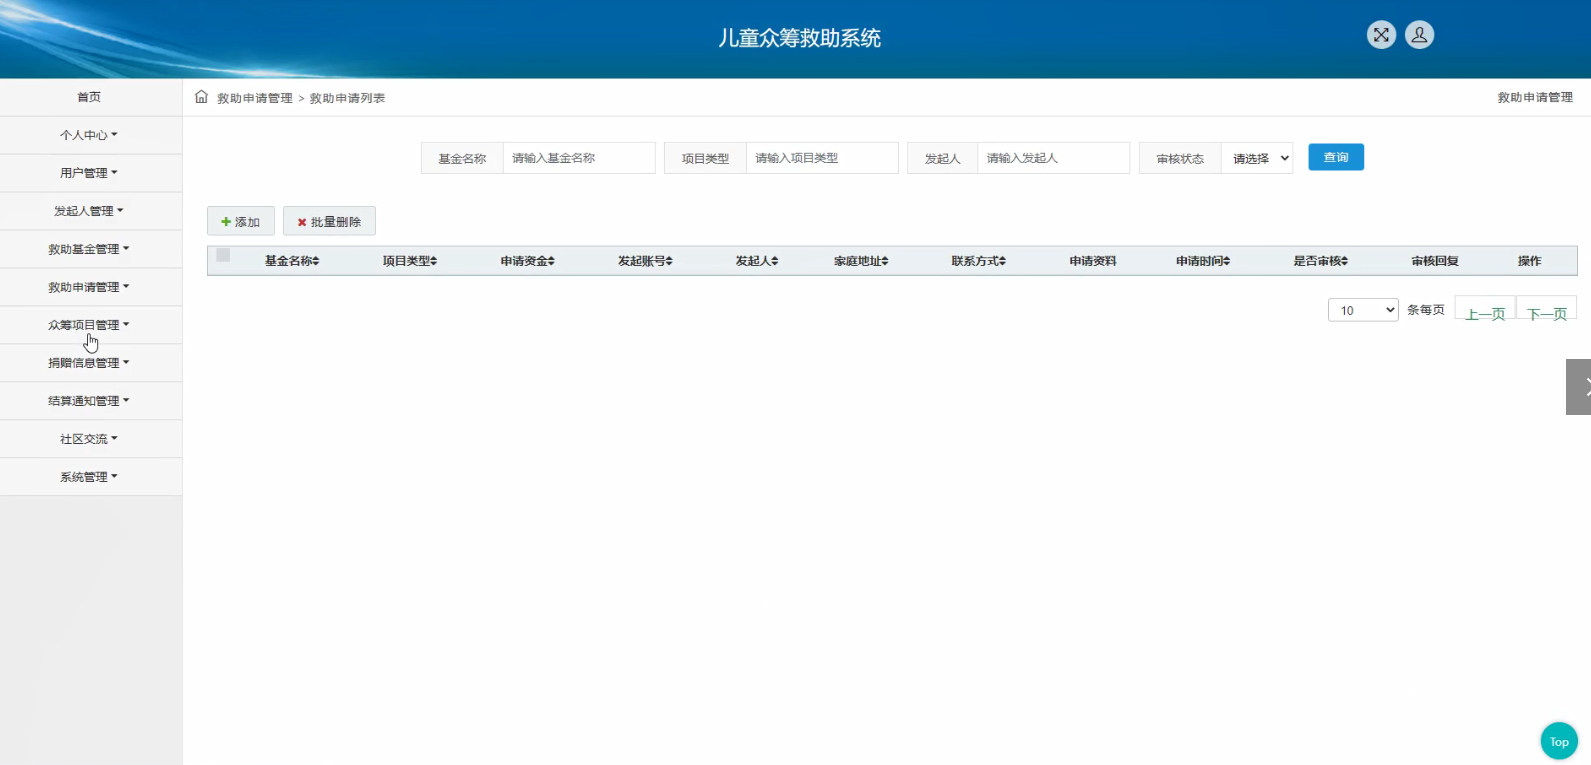Focus the 发起人 input field
This screenshot has width=1591, height=765.
[x=1053, y=158]
